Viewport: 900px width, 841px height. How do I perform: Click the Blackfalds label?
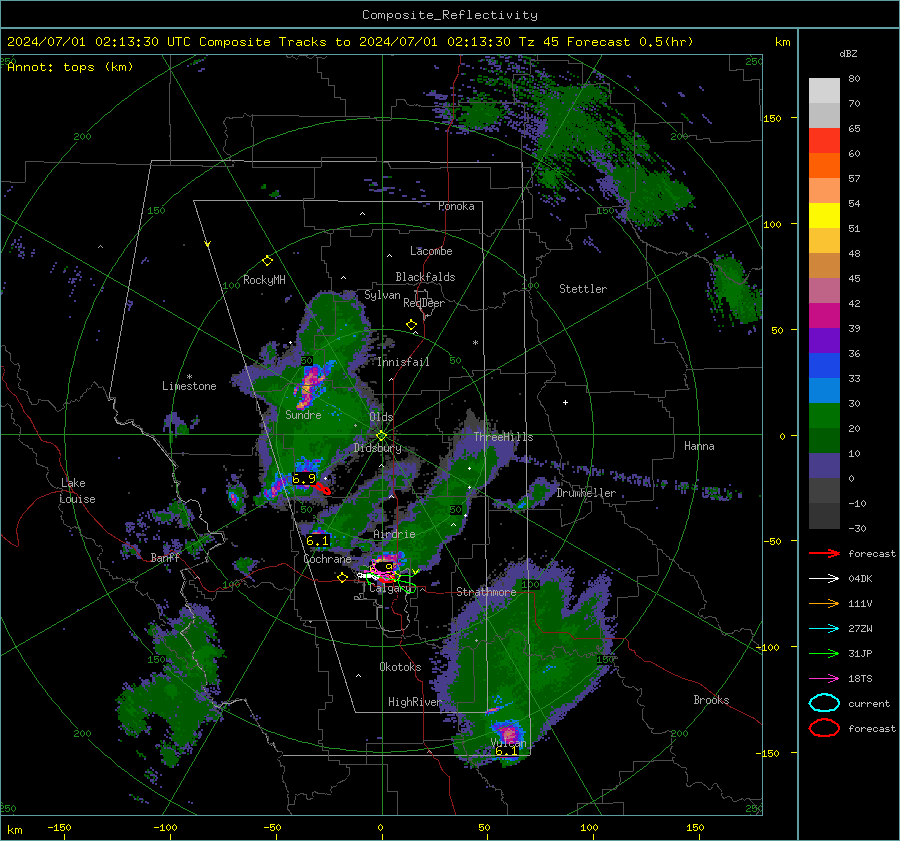point(425,277)
